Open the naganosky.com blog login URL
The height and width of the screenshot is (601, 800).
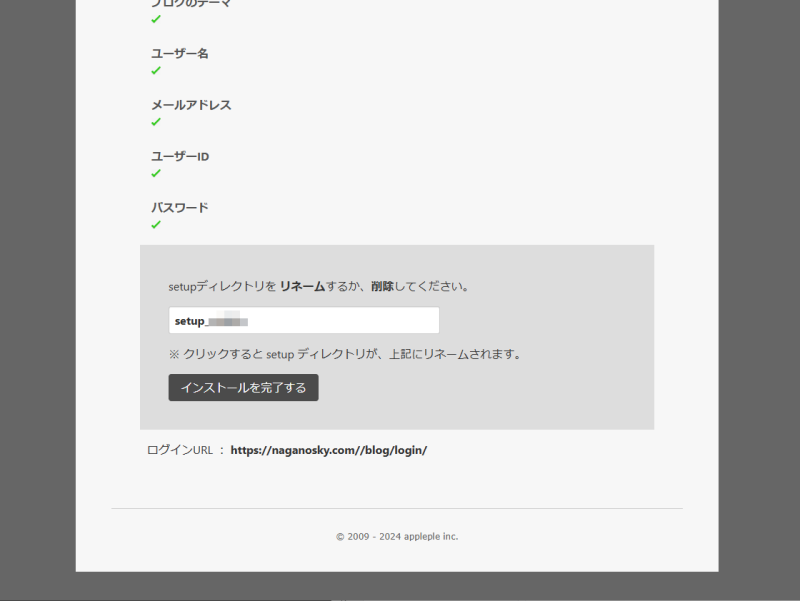pos(328,450)
